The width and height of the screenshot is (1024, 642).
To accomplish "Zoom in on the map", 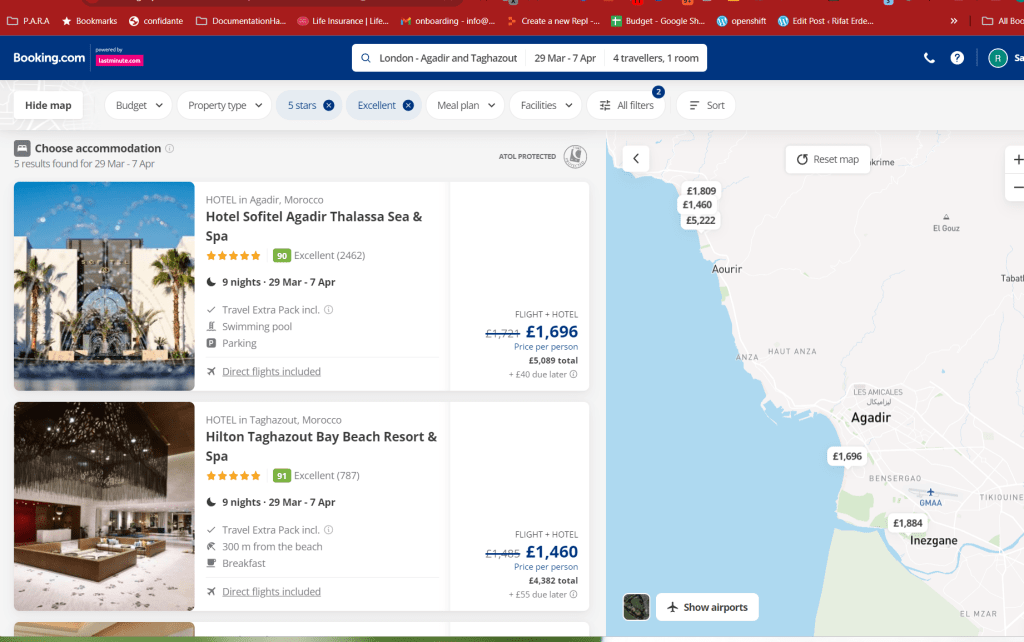I will [x=1017, y=159].
